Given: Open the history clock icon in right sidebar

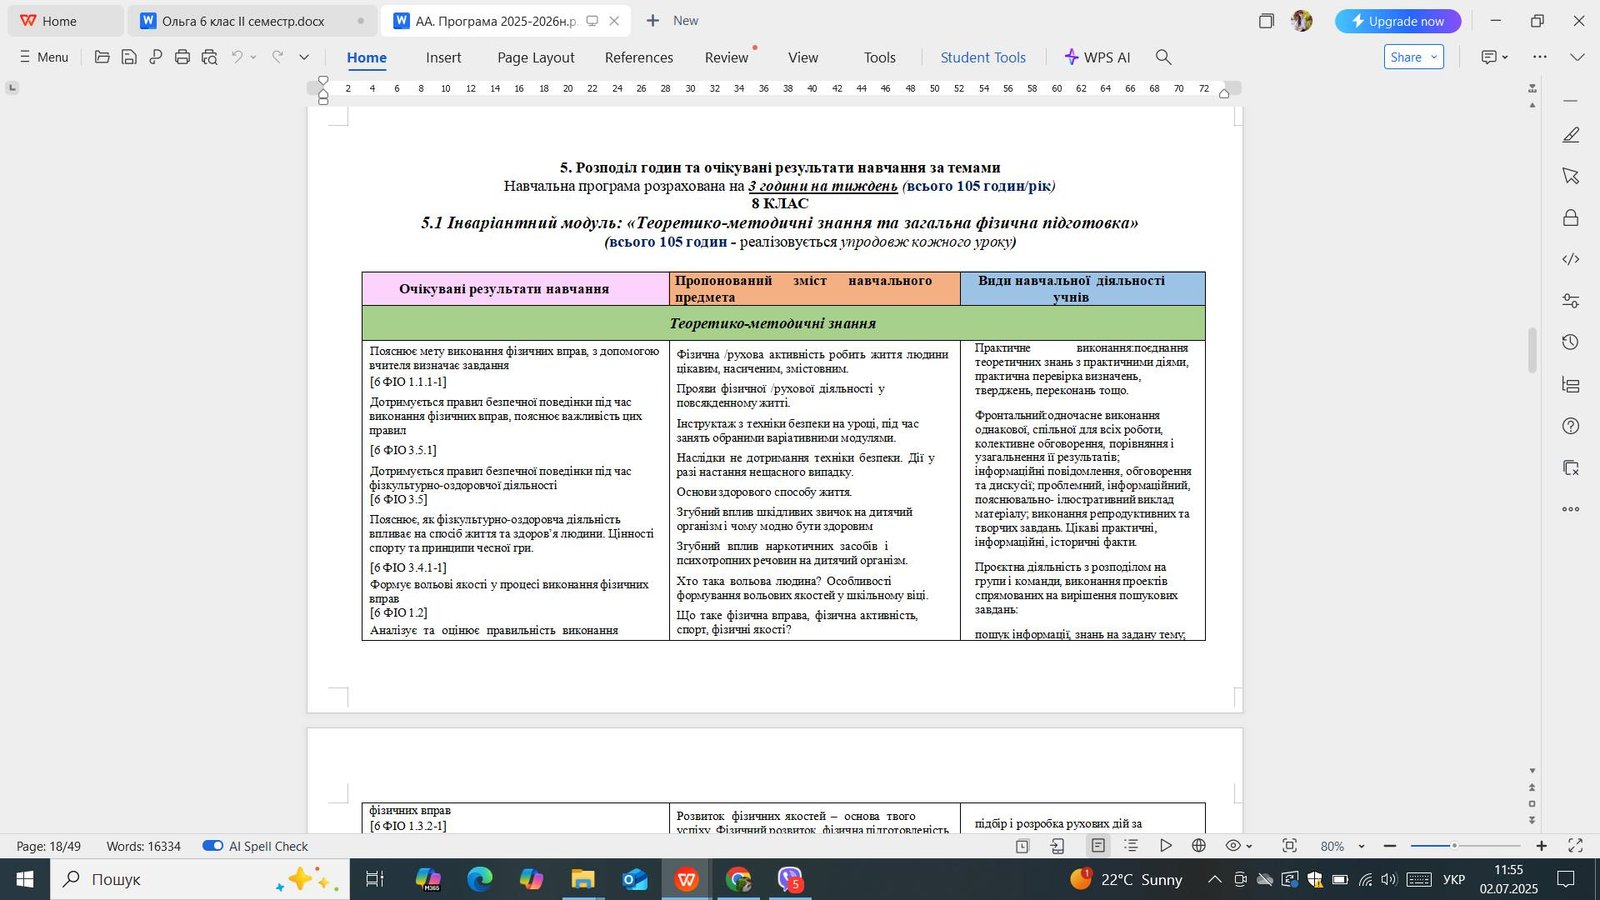Looking at the screenshot, I should click(x=1571, y=342).
